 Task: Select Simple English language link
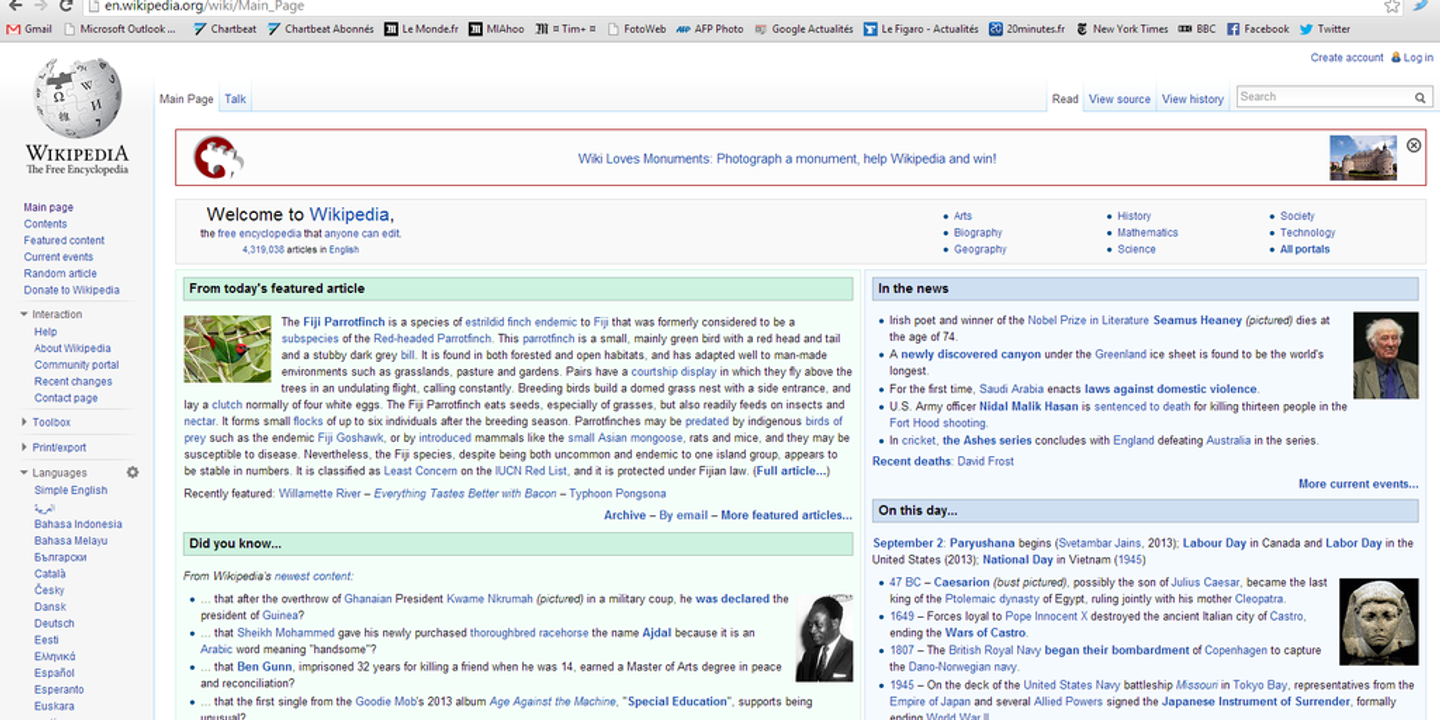(70, 490)
